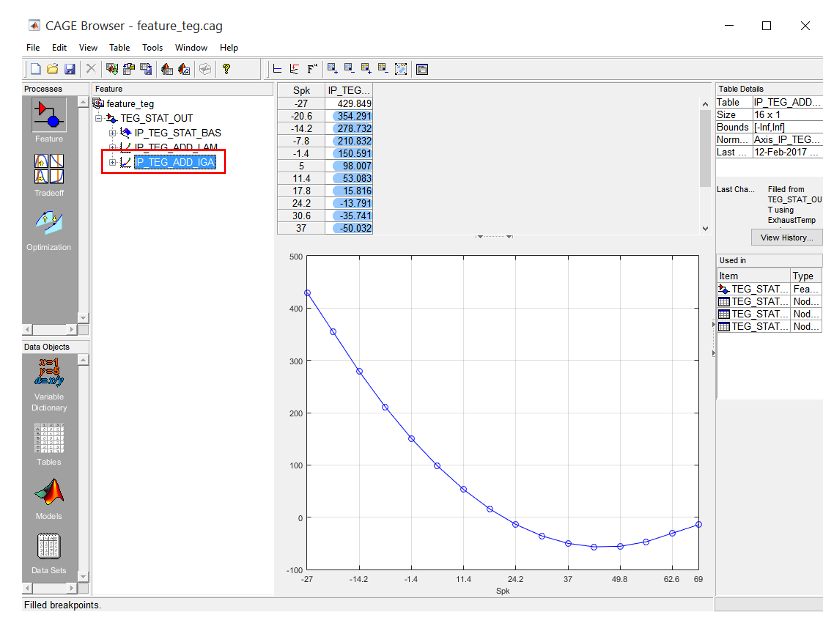Select the Spk breakpoint cell 24.2
The image size is (836, 624).
coord(301,203)
